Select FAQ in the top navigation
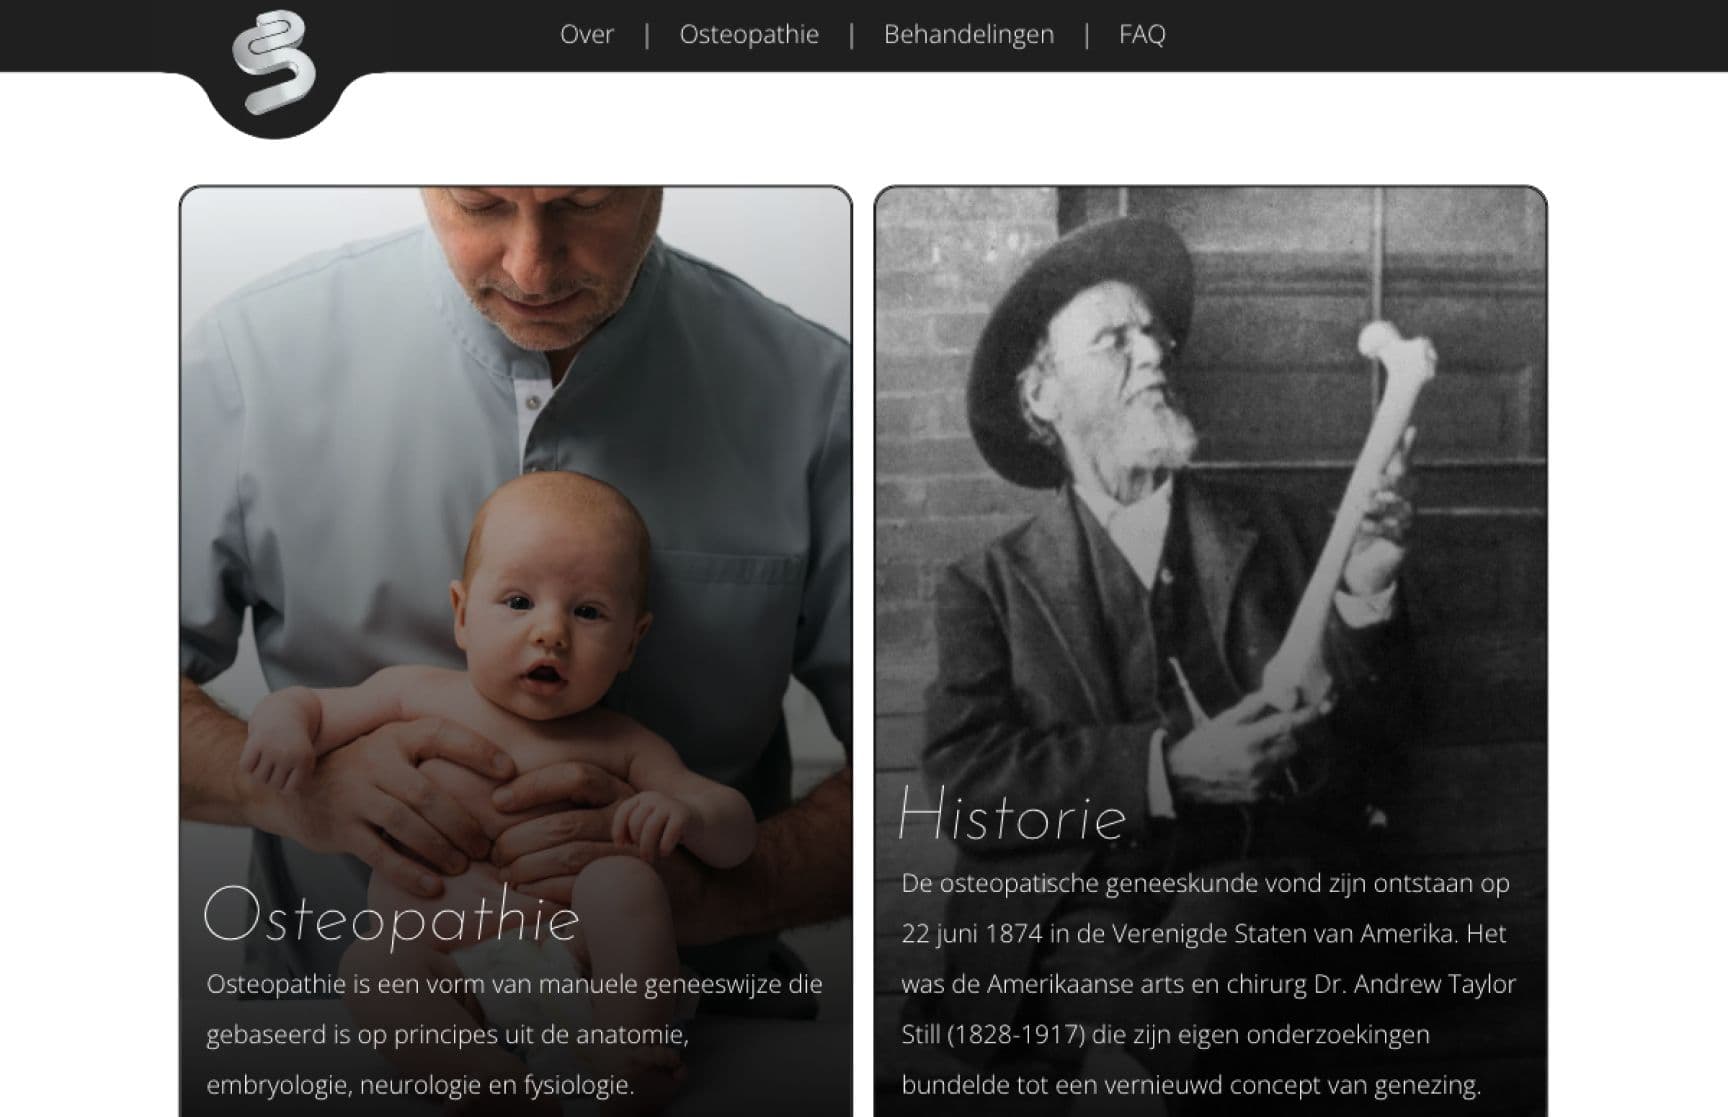The height and width of the screenshot is (1117, 1728). [1142, 35]
